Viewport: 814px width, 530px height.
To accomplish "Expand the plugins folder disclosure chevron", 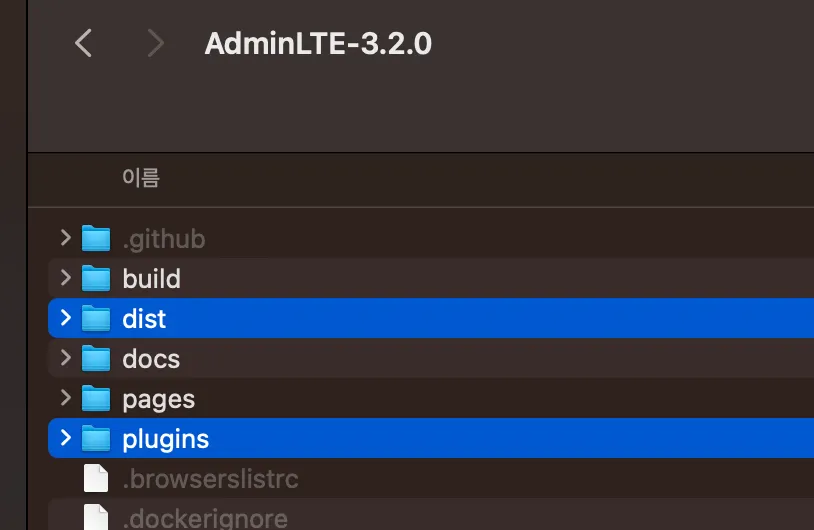I will 65,438.
